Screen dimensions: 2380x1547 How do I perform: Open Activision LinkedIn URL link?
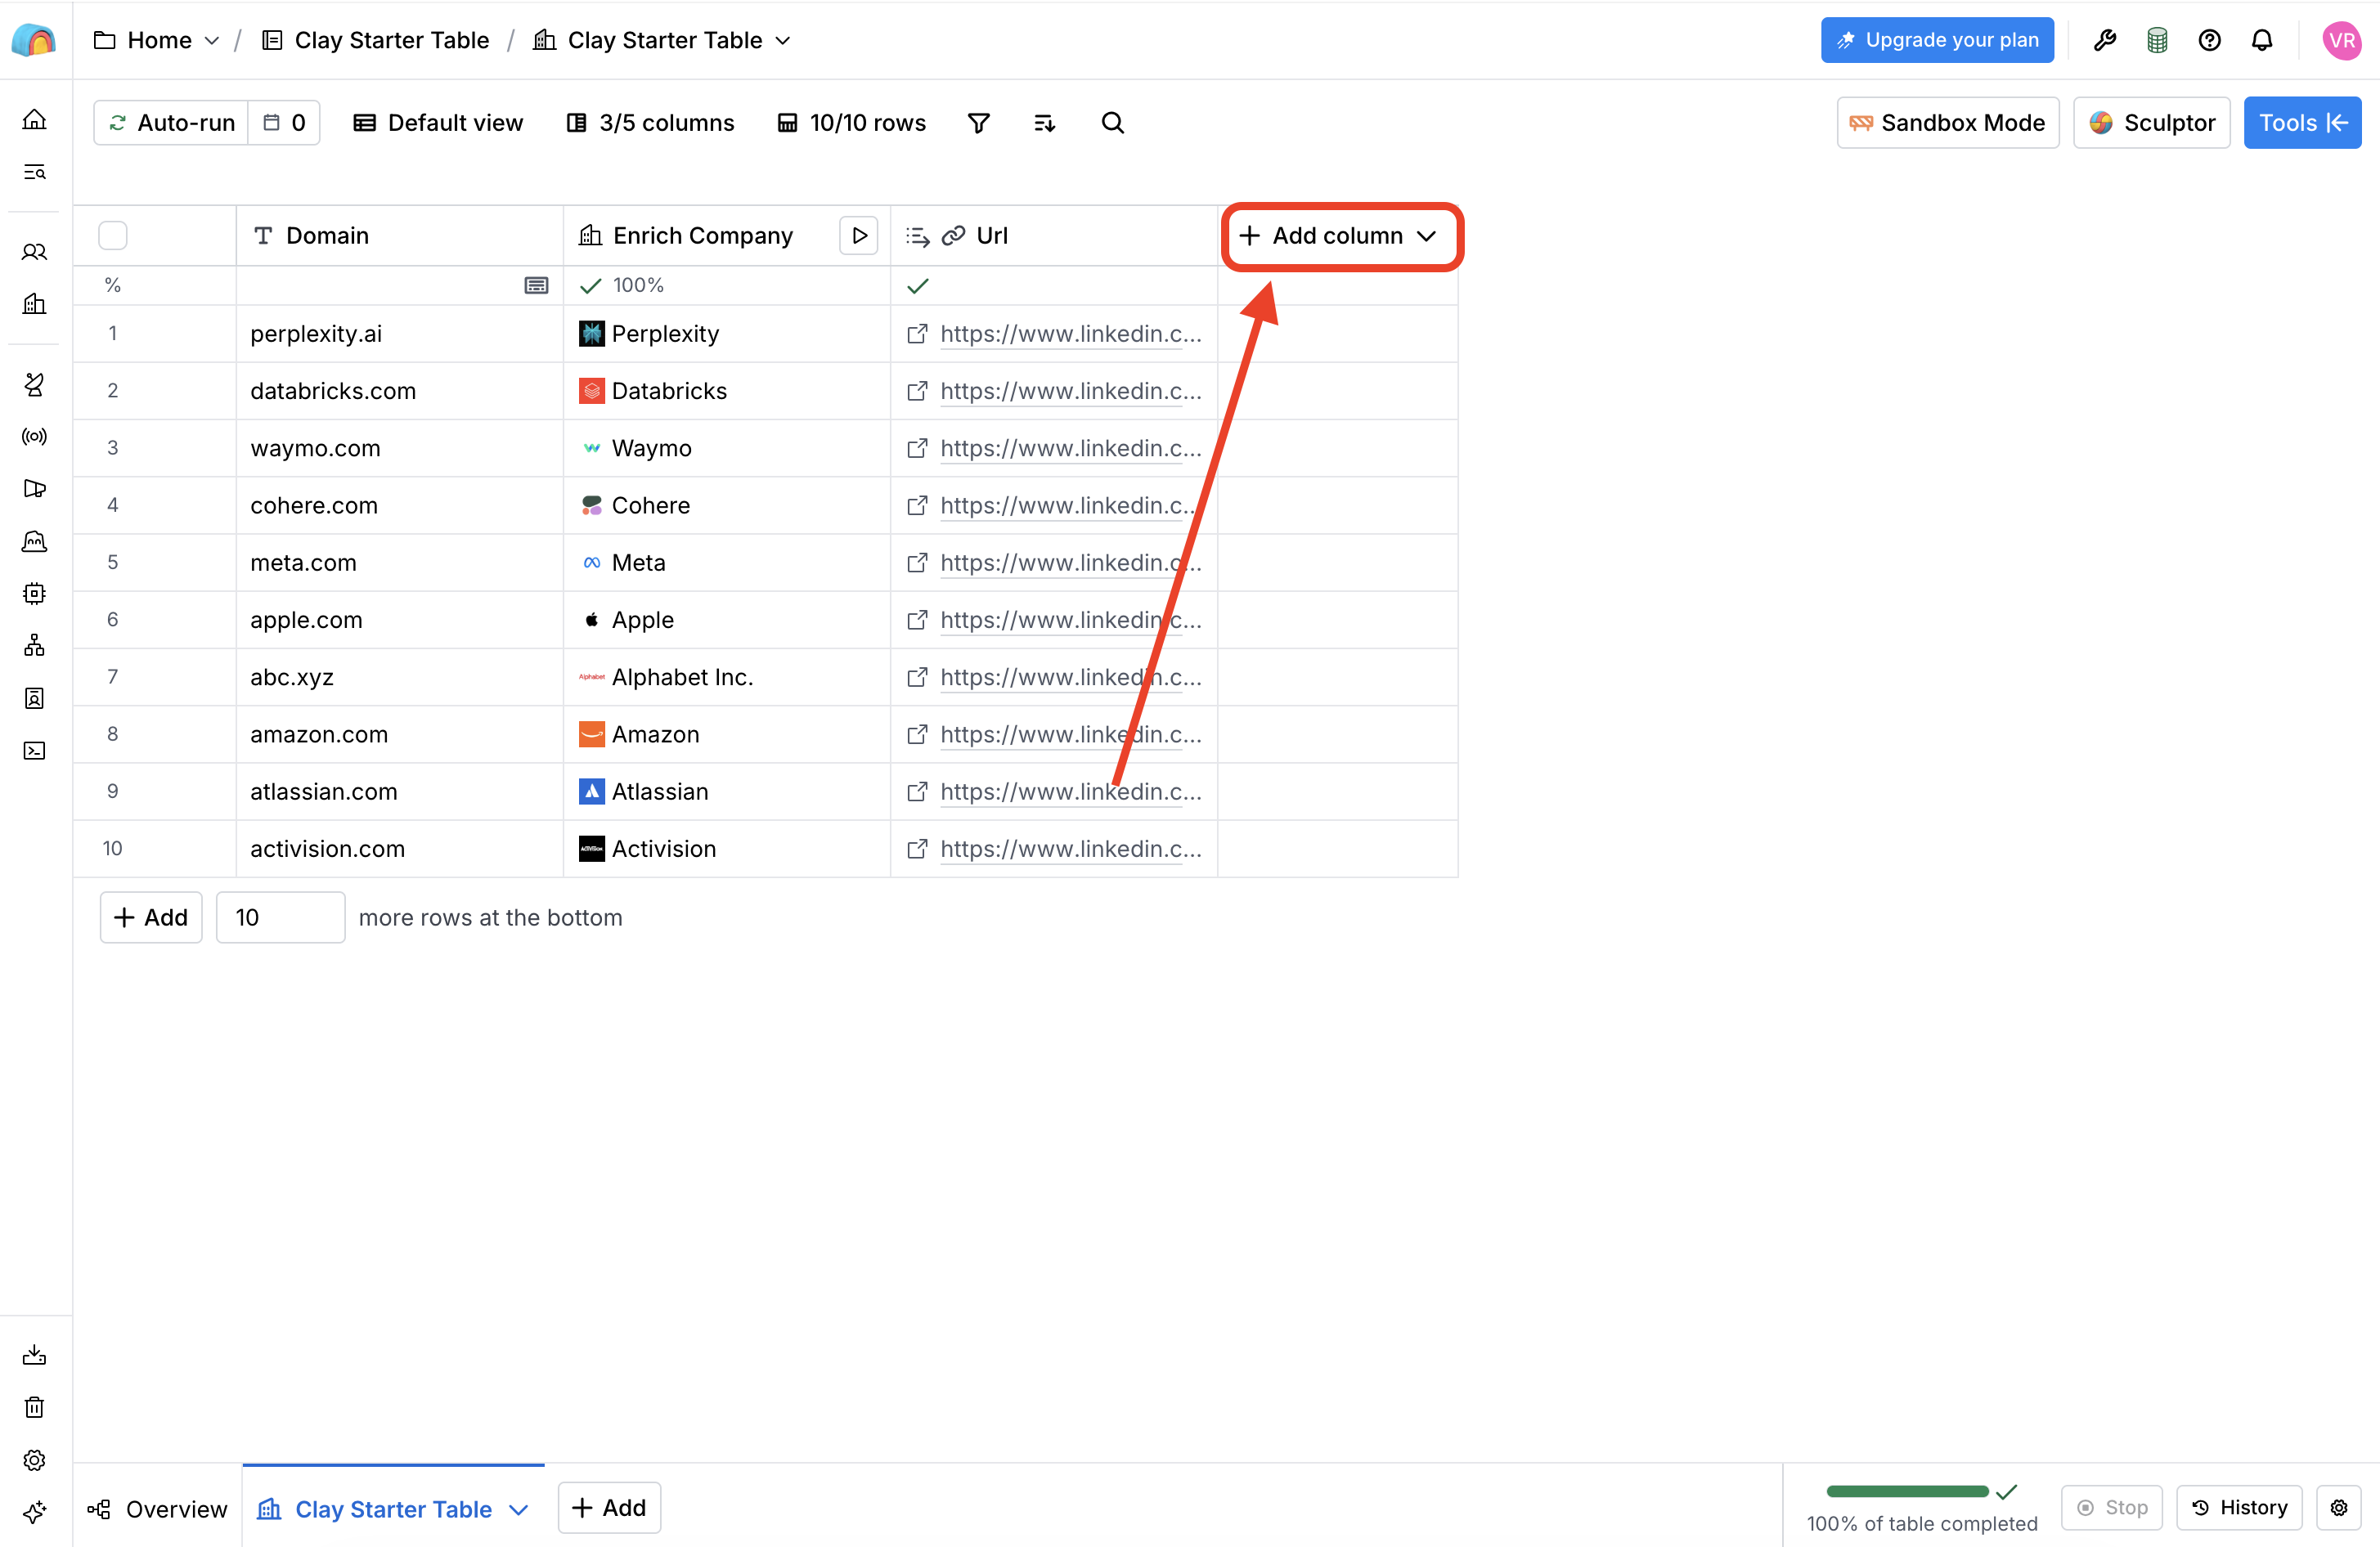point(1071,849)
